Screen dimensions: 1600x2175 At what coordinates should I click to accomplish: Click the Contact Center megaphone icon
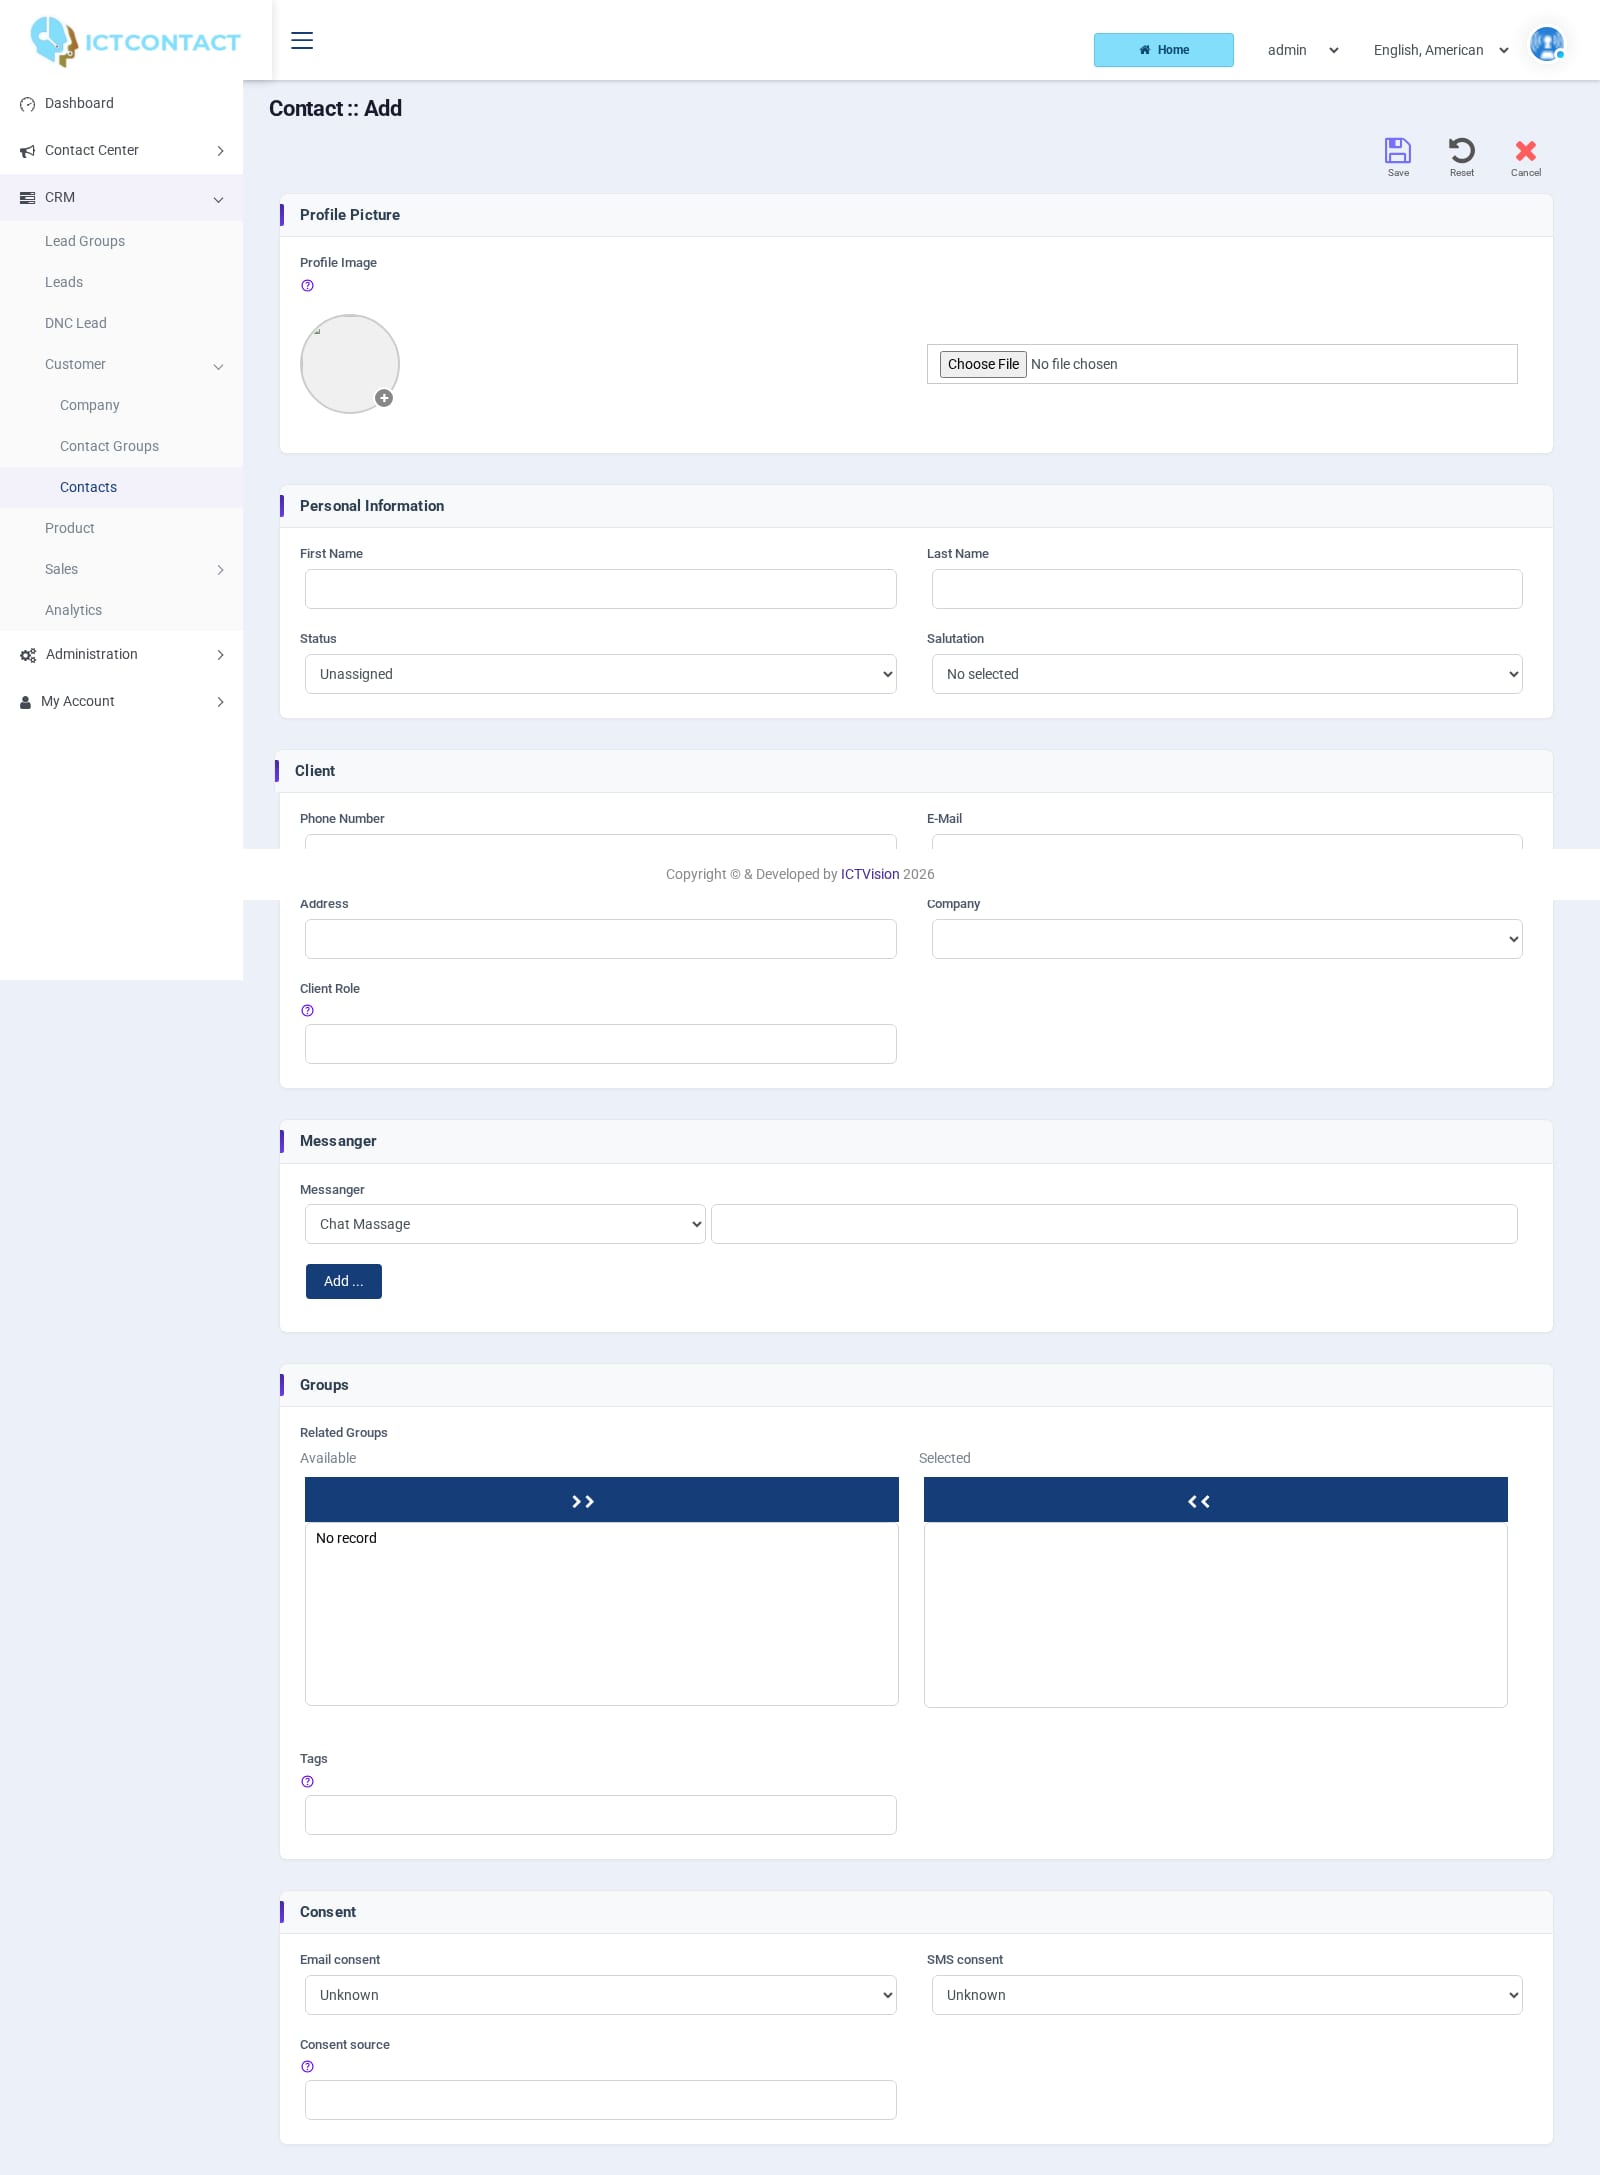click(x=28, y=151)
